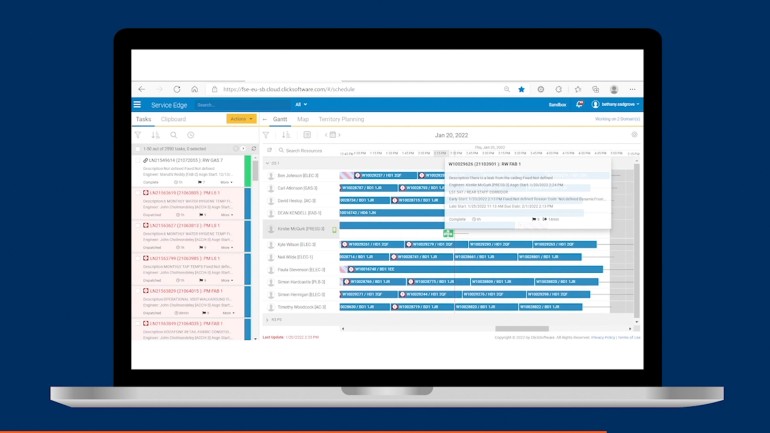The height and width of the screenshot is (433, 770).
Task: Click the pop-out icon beside Search Resources
Action: 269,150
